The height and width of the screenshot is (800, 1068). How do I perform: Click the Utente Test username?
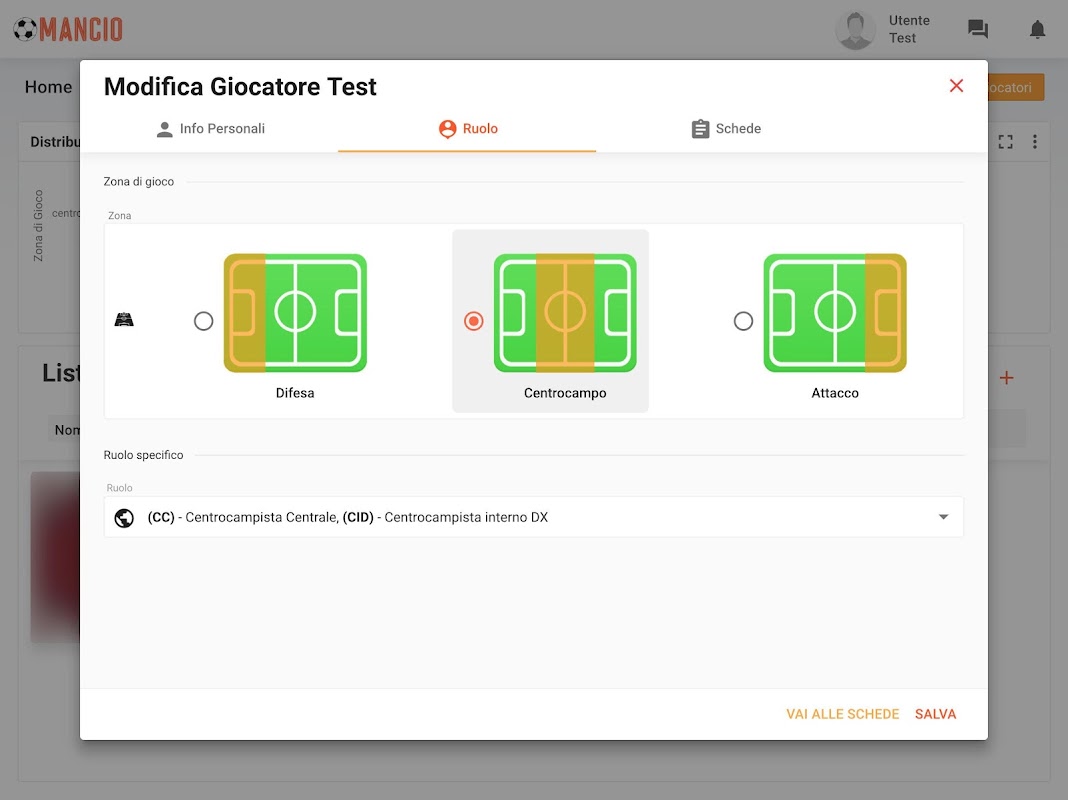[909, 29]
